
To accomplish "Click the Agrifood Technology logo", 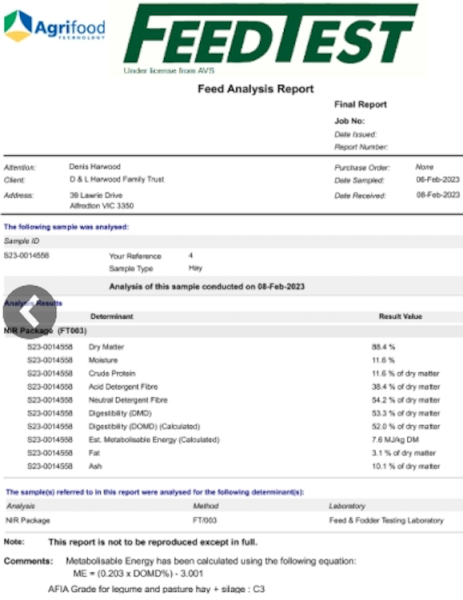I will tap(54, 26).
